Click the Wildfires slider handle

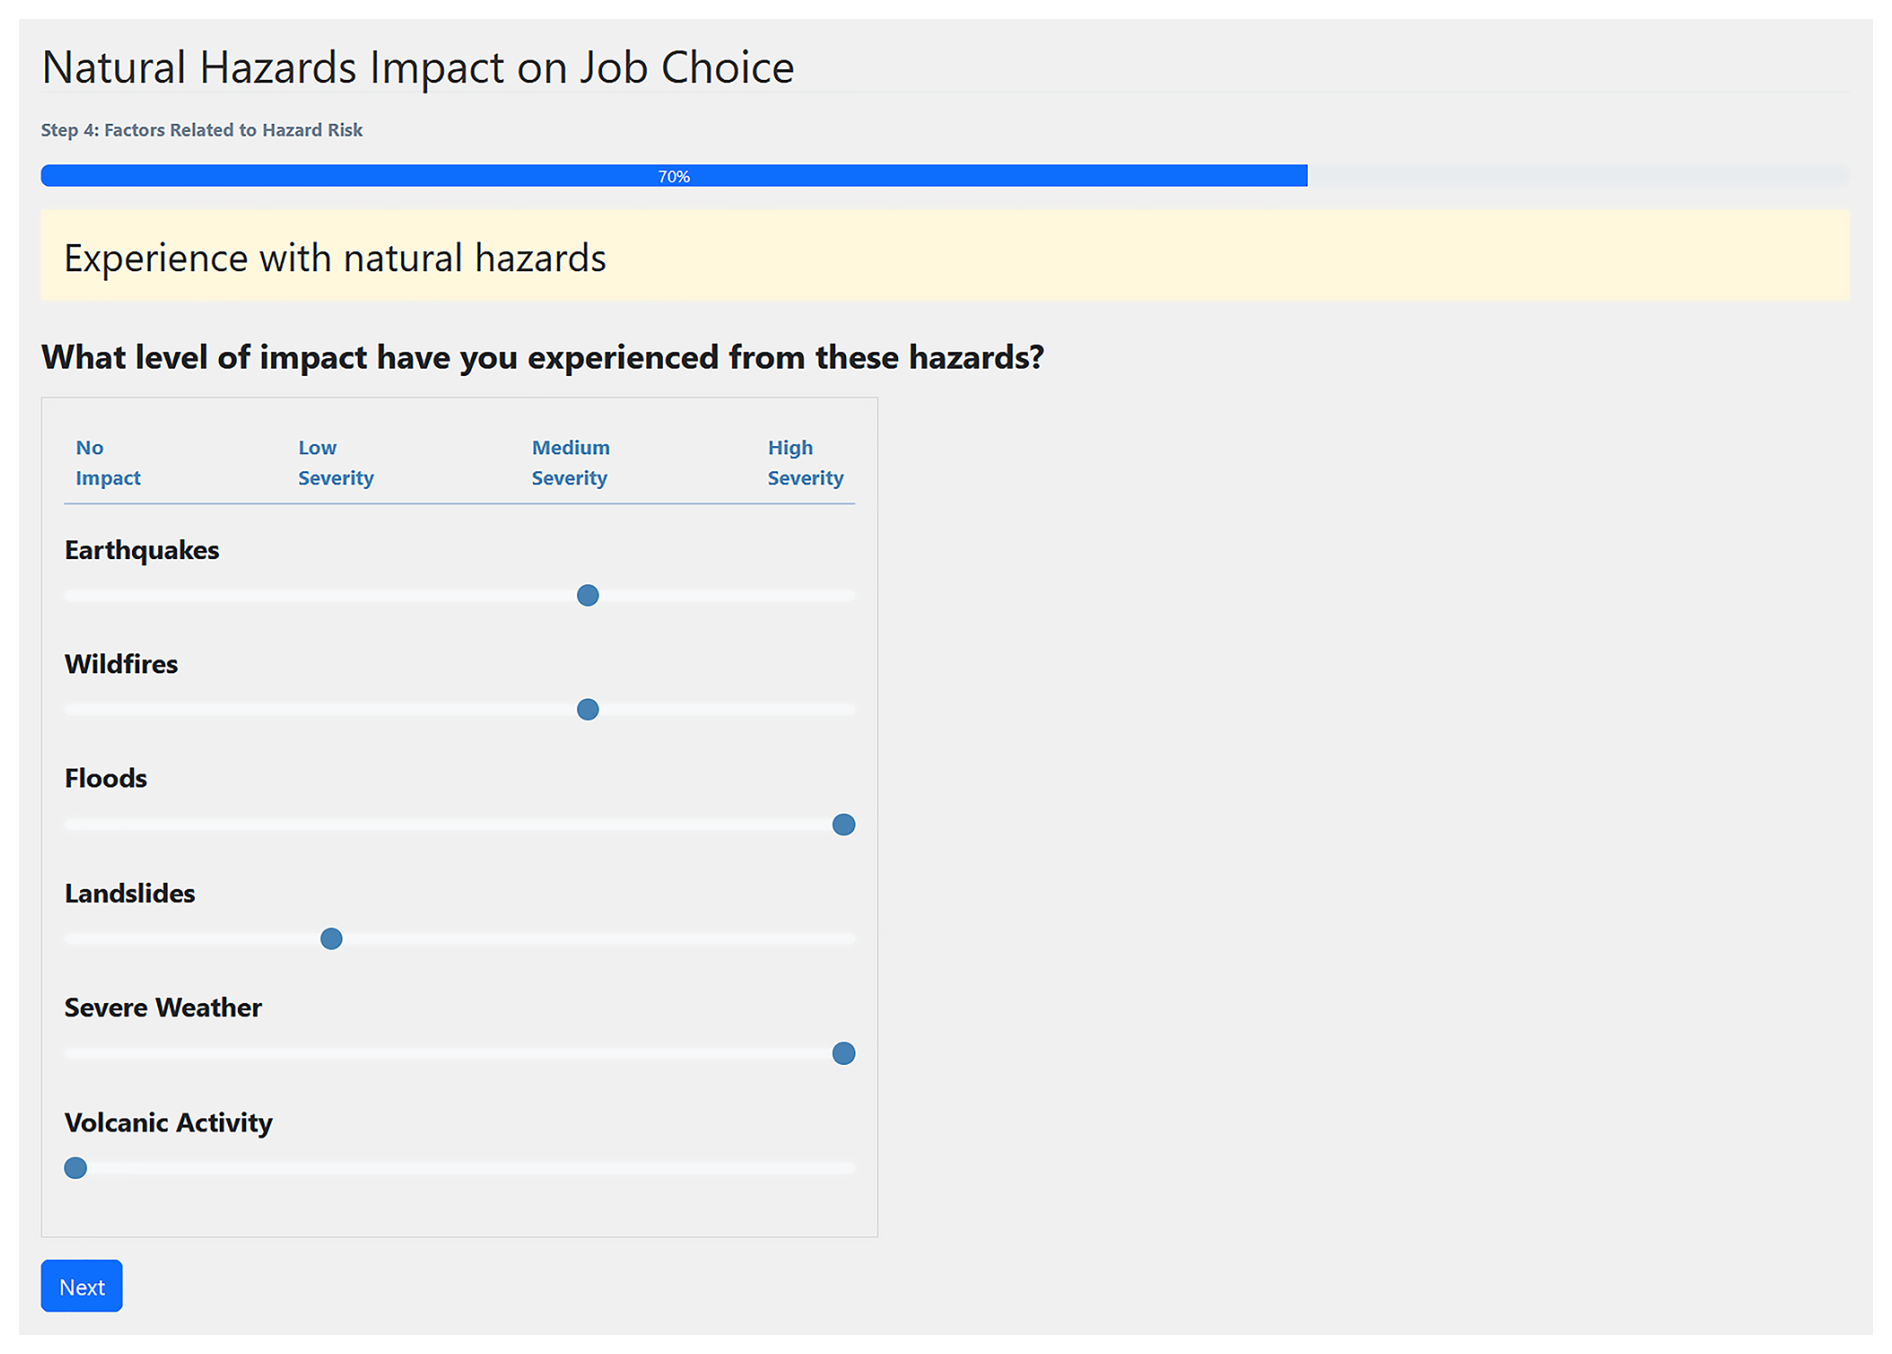[588, 710]
